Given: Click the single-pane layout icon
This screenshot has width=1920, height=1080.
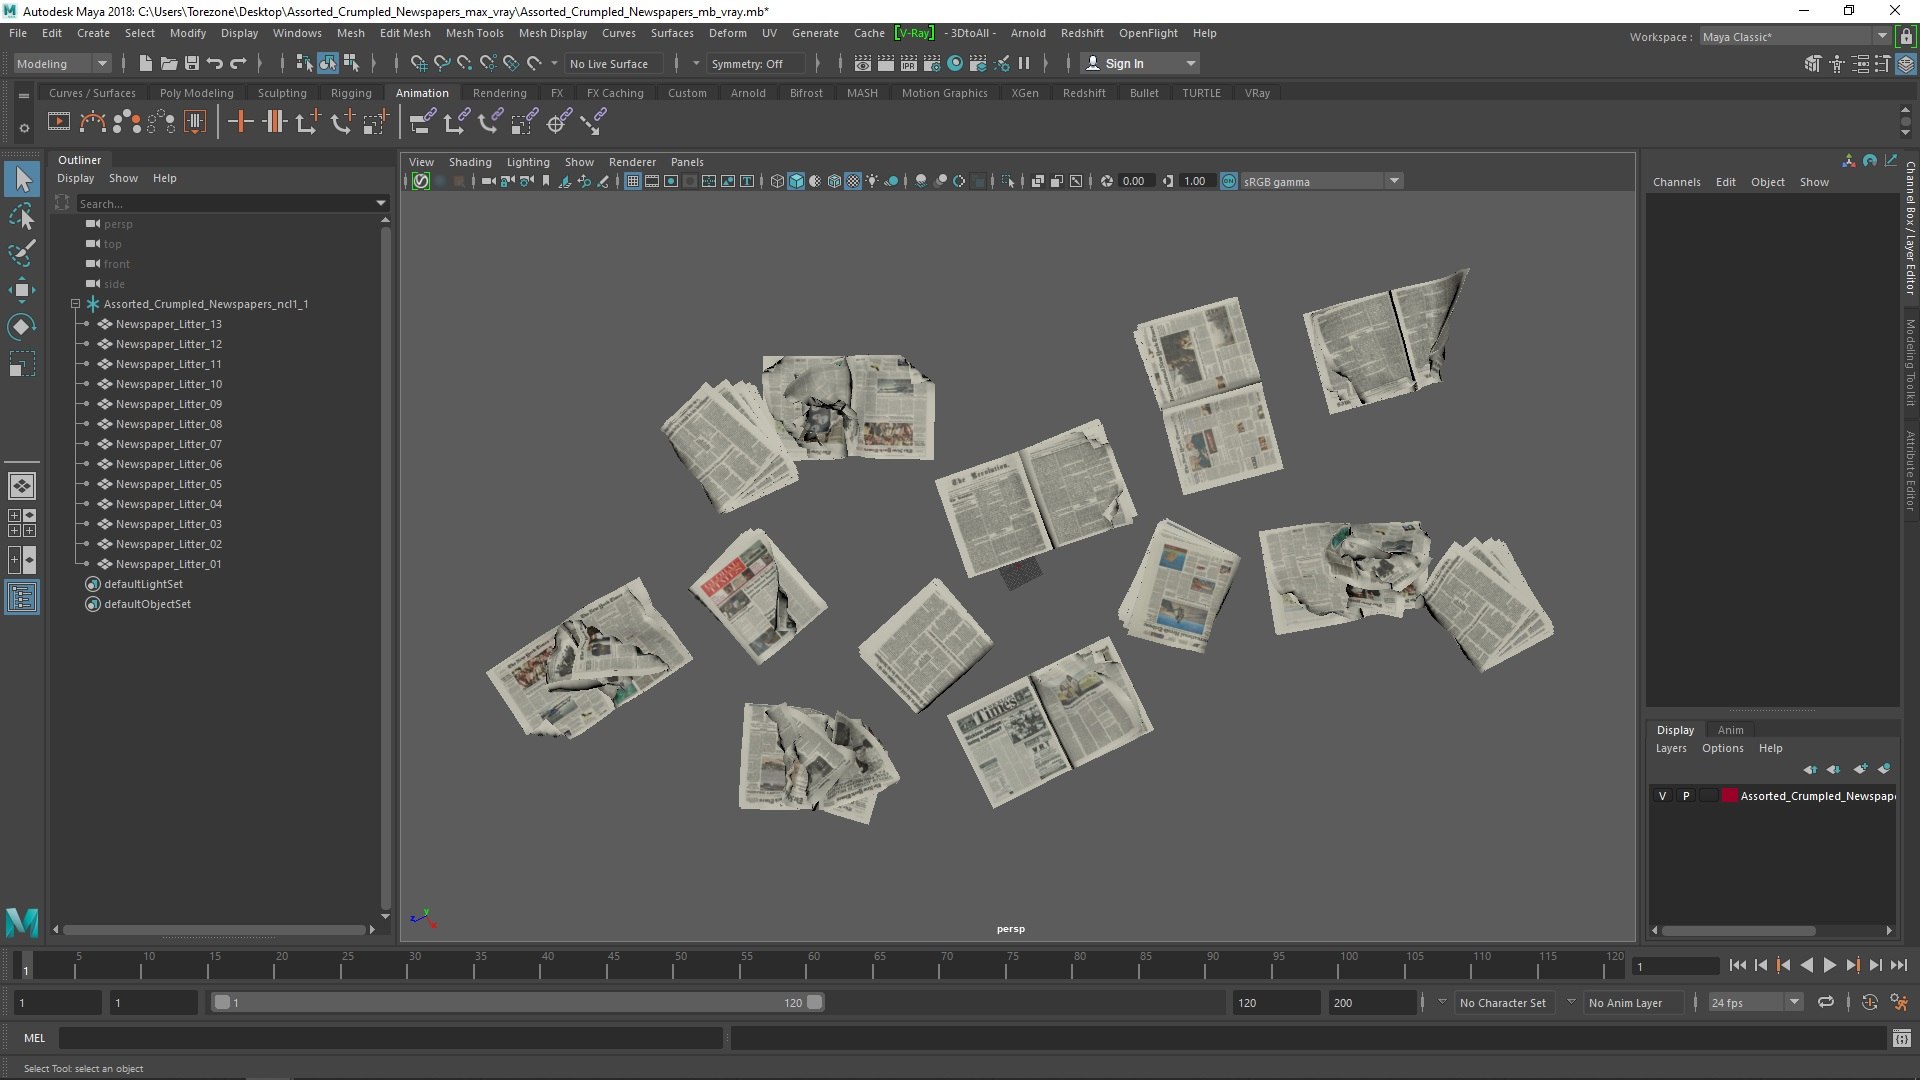Looking at the screenshot, I should tap(22, 486).
